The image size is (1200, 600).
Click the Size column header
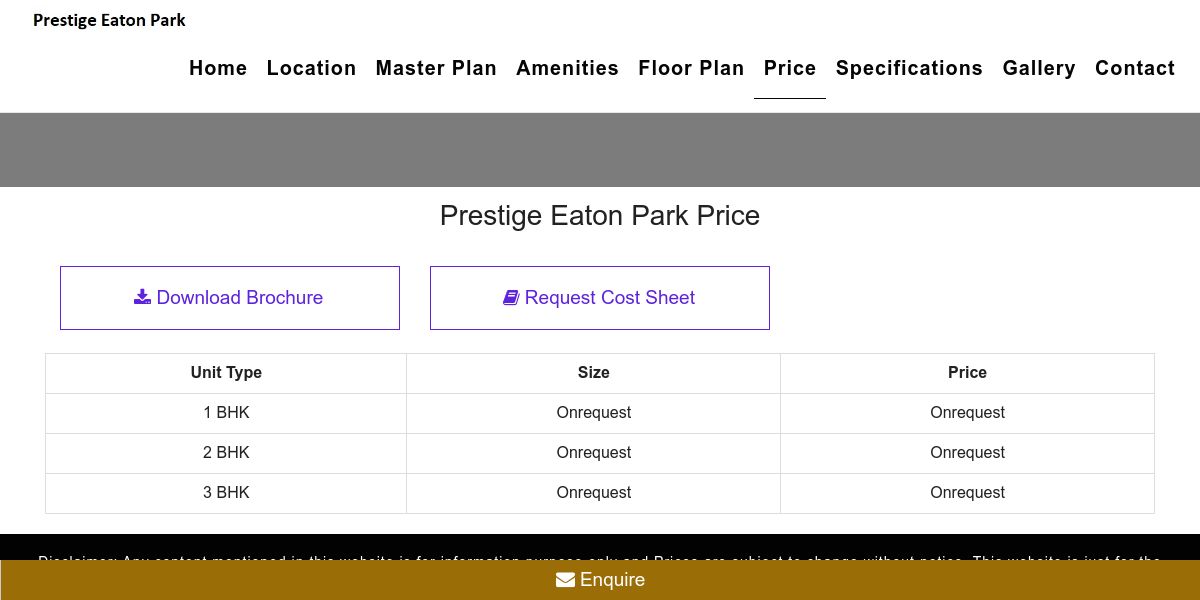click(593, 373)
